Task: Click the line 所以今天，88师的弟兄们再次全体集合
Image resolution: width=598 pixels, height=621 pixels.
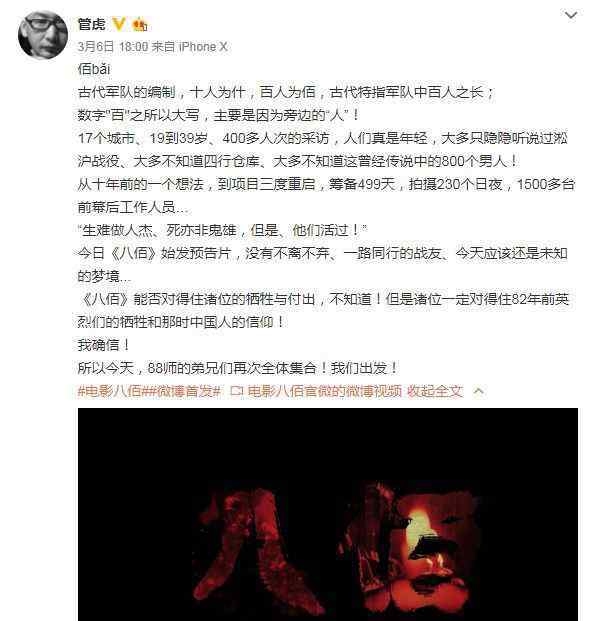Action: pyautogui.click(x=238, y=368)
